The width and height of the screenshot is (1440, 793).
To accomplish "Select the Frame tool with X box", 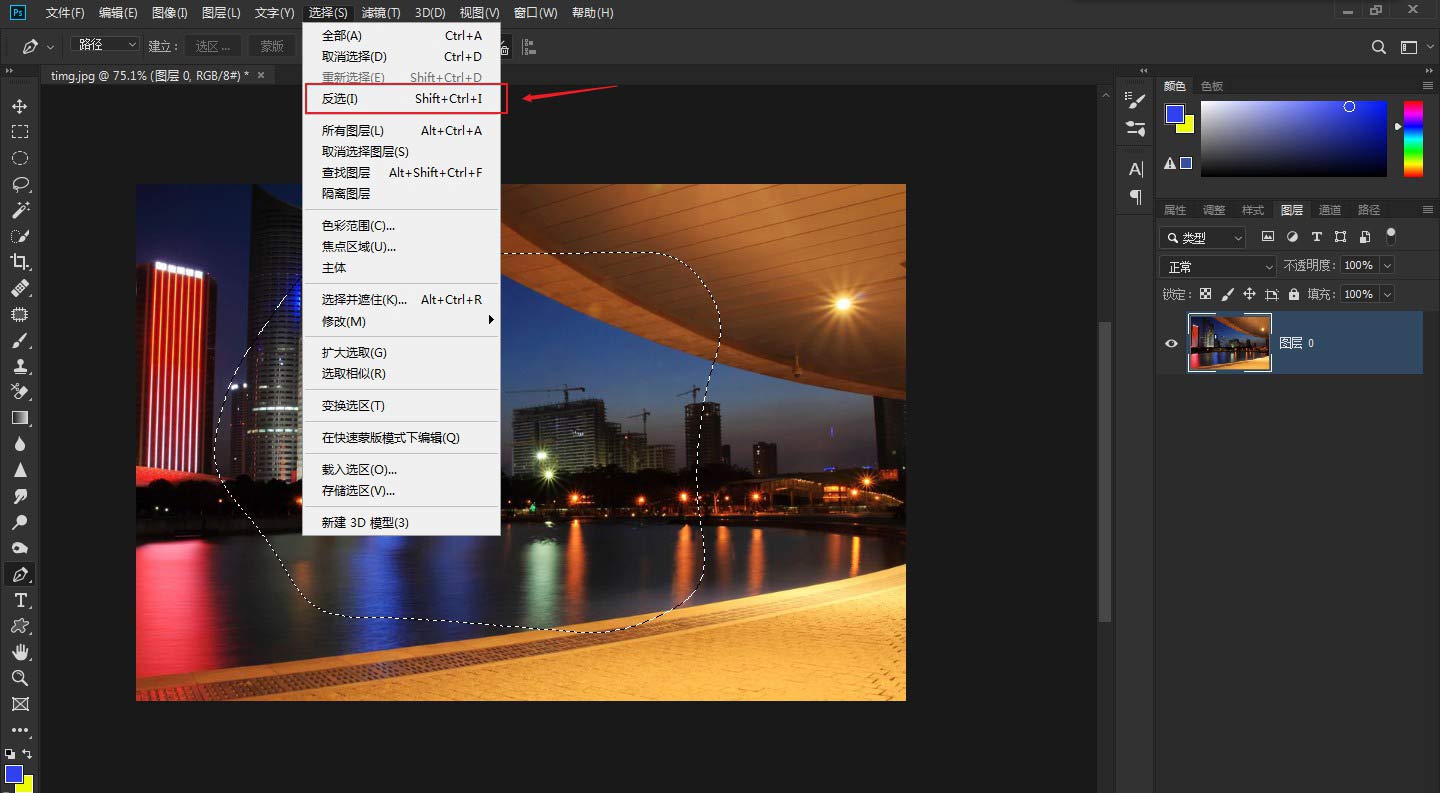I will click(19, 704).
